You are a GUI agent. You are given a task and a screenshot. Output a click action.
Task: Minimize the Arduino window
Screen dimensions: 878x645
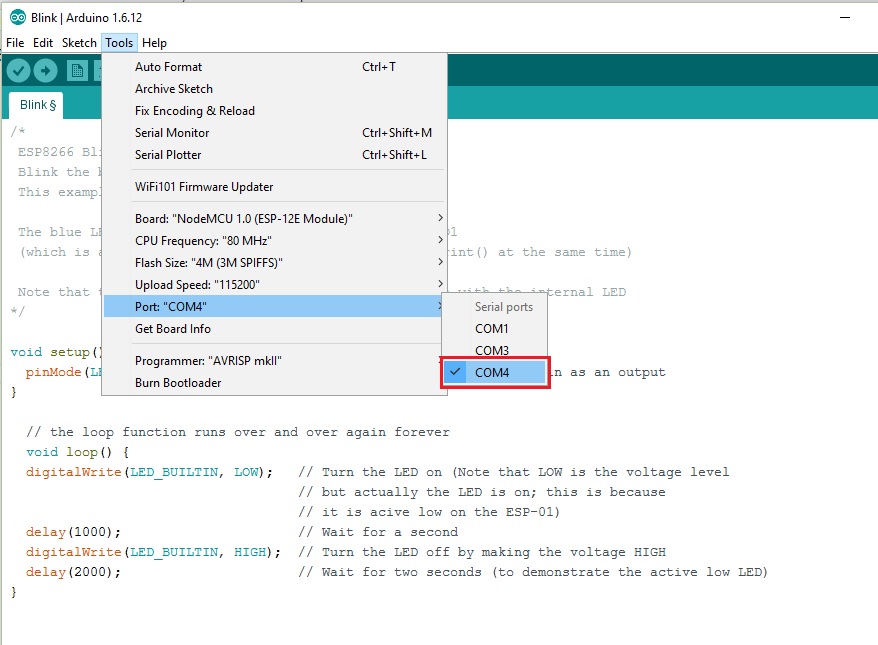point(845,18)
